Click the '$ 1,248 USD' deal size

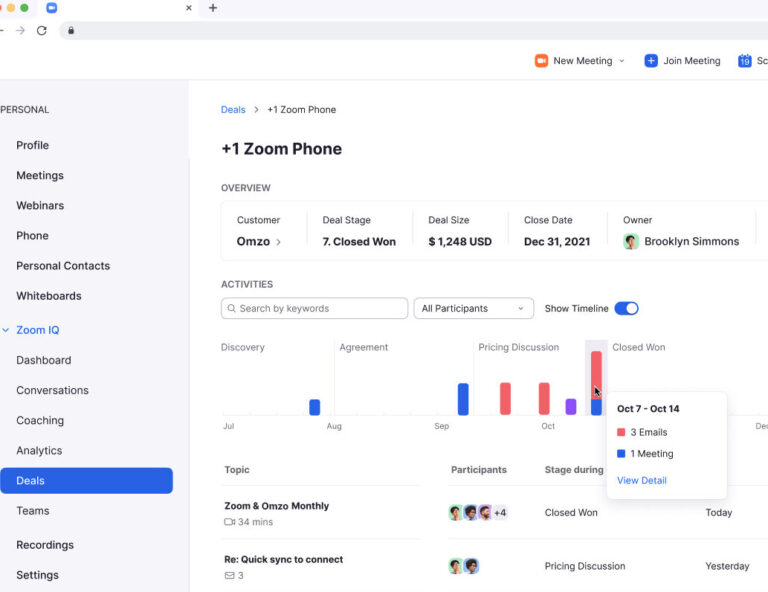pyautogui.click(x=460, y=241)
